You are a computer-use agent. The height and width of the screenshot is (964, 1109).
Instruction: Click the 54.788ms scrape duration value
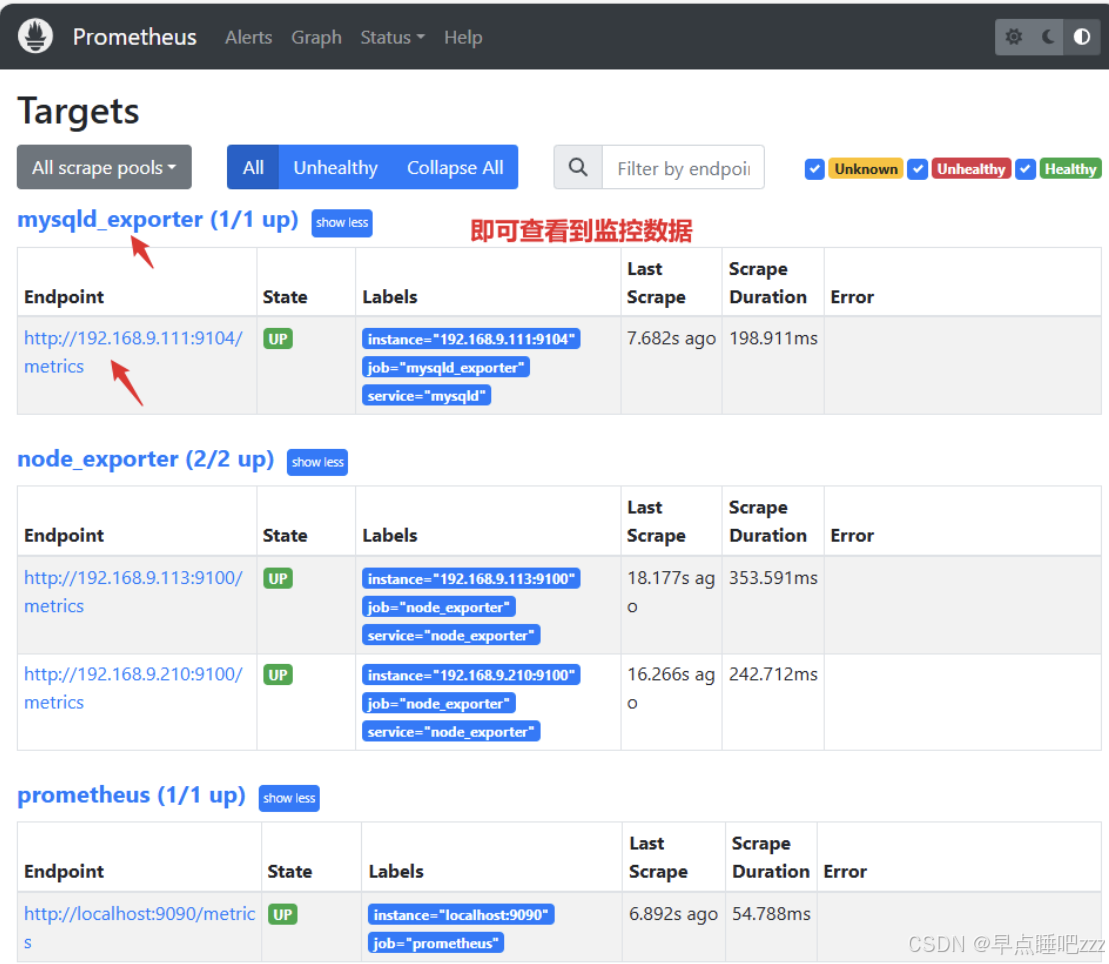click(x=771, y=914)
